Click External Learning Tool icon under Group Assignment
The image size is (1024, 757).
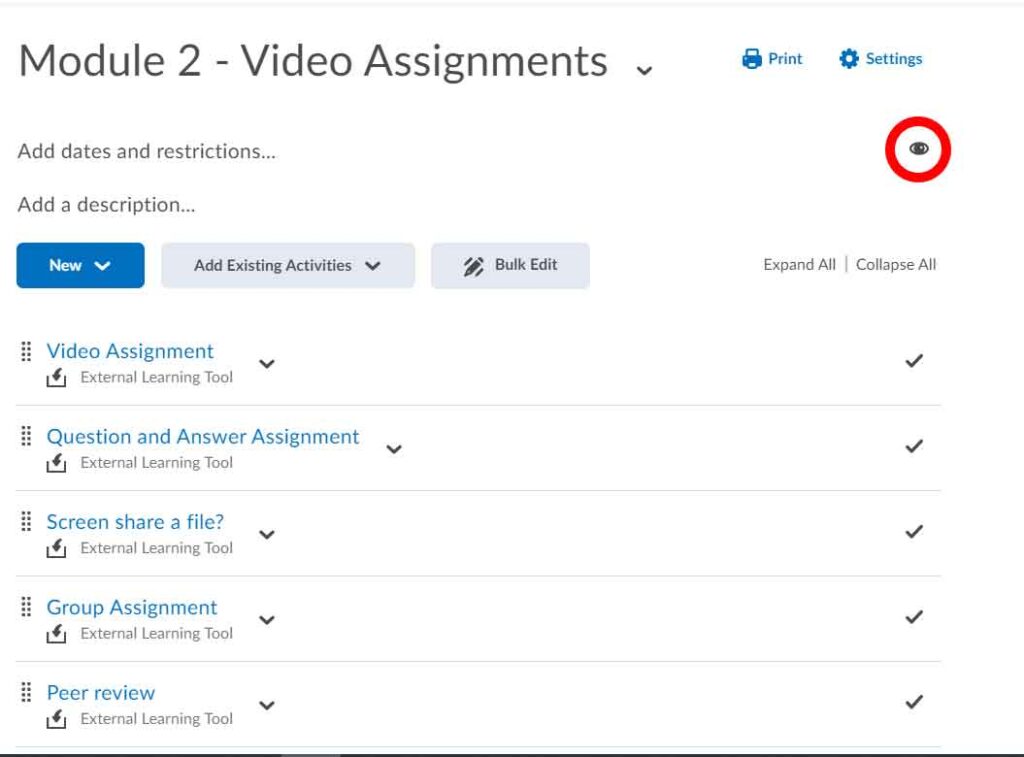click(57, 633)
